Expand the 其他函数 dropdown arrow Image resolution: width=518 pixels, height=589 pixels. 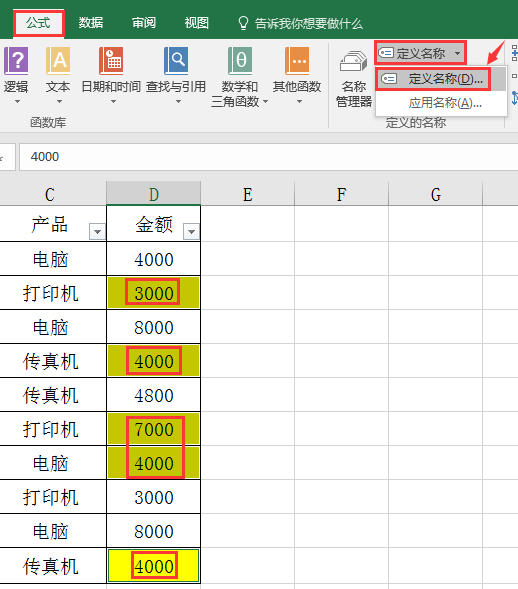(x=299, y=101)
